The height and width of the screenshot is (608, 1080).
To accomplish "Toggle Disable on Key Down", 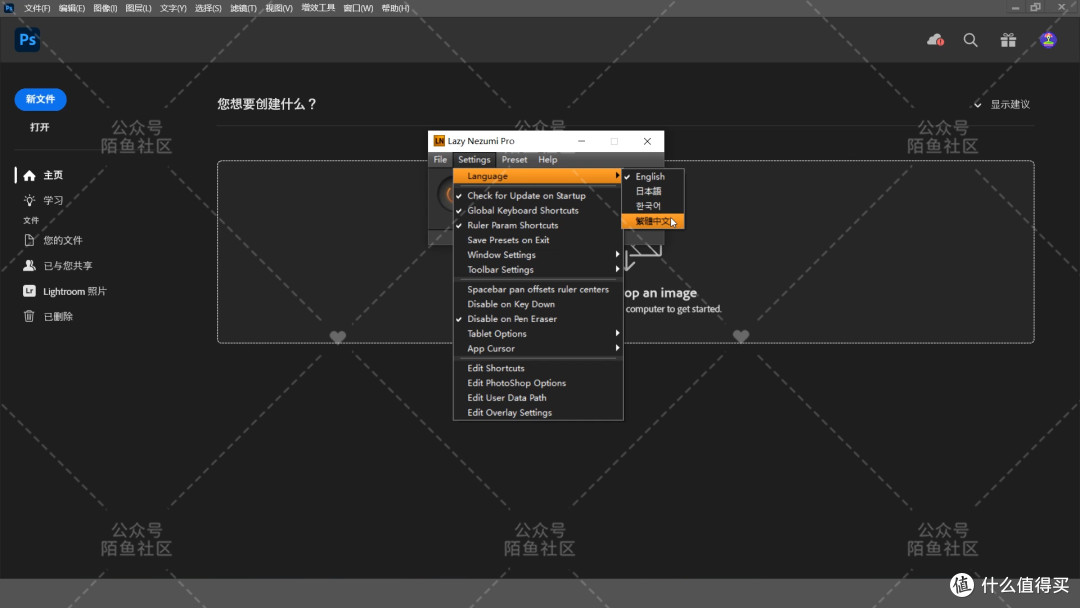I will (538, 304).
